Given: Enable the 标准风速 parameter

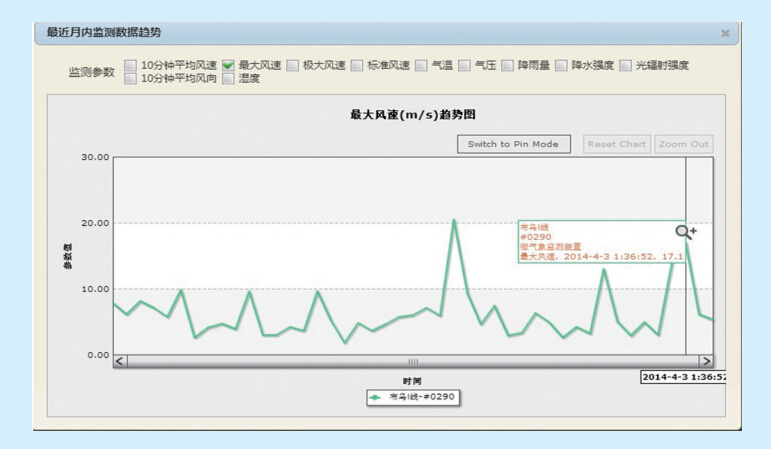Looking at the screenshot, I should pos(357,66).
